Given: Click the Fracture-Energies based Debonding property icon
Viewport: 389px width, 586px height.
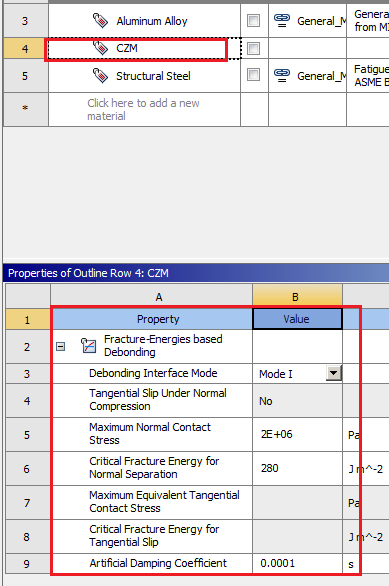Looking at the screenshot, I should click(x=89, y=346).
